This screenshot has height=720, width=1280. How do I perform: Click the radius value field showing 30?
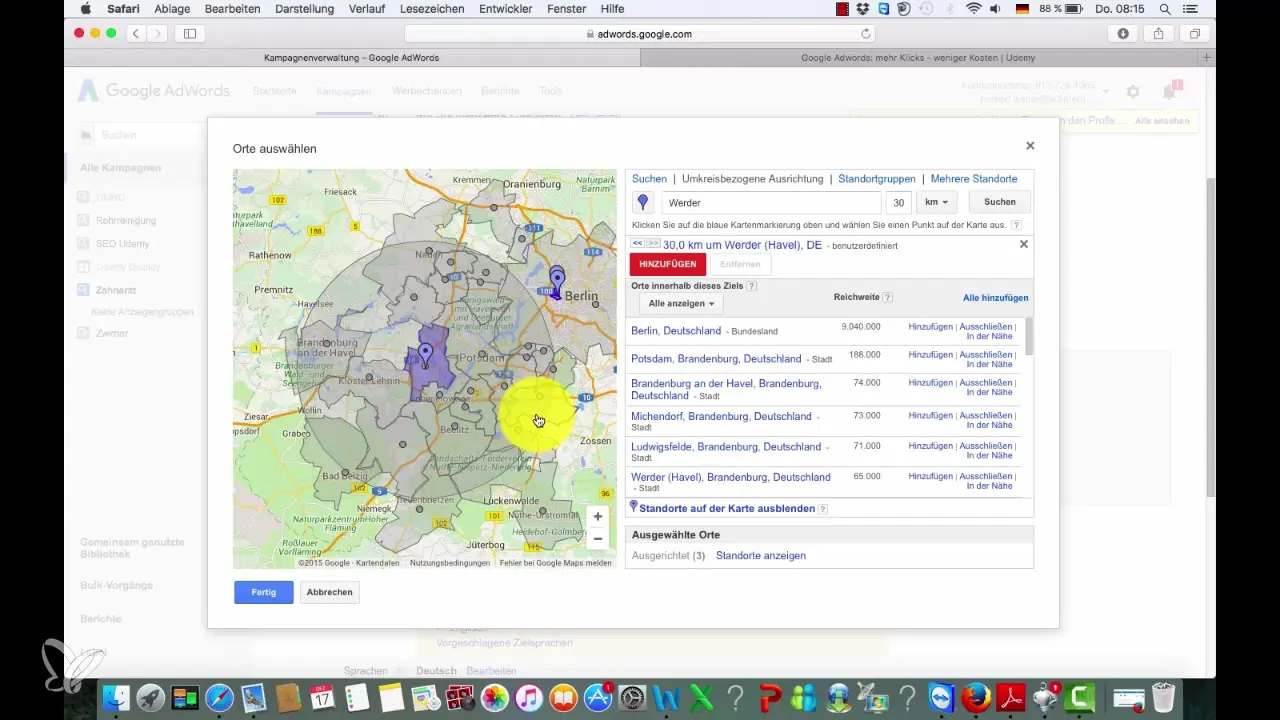898,202
